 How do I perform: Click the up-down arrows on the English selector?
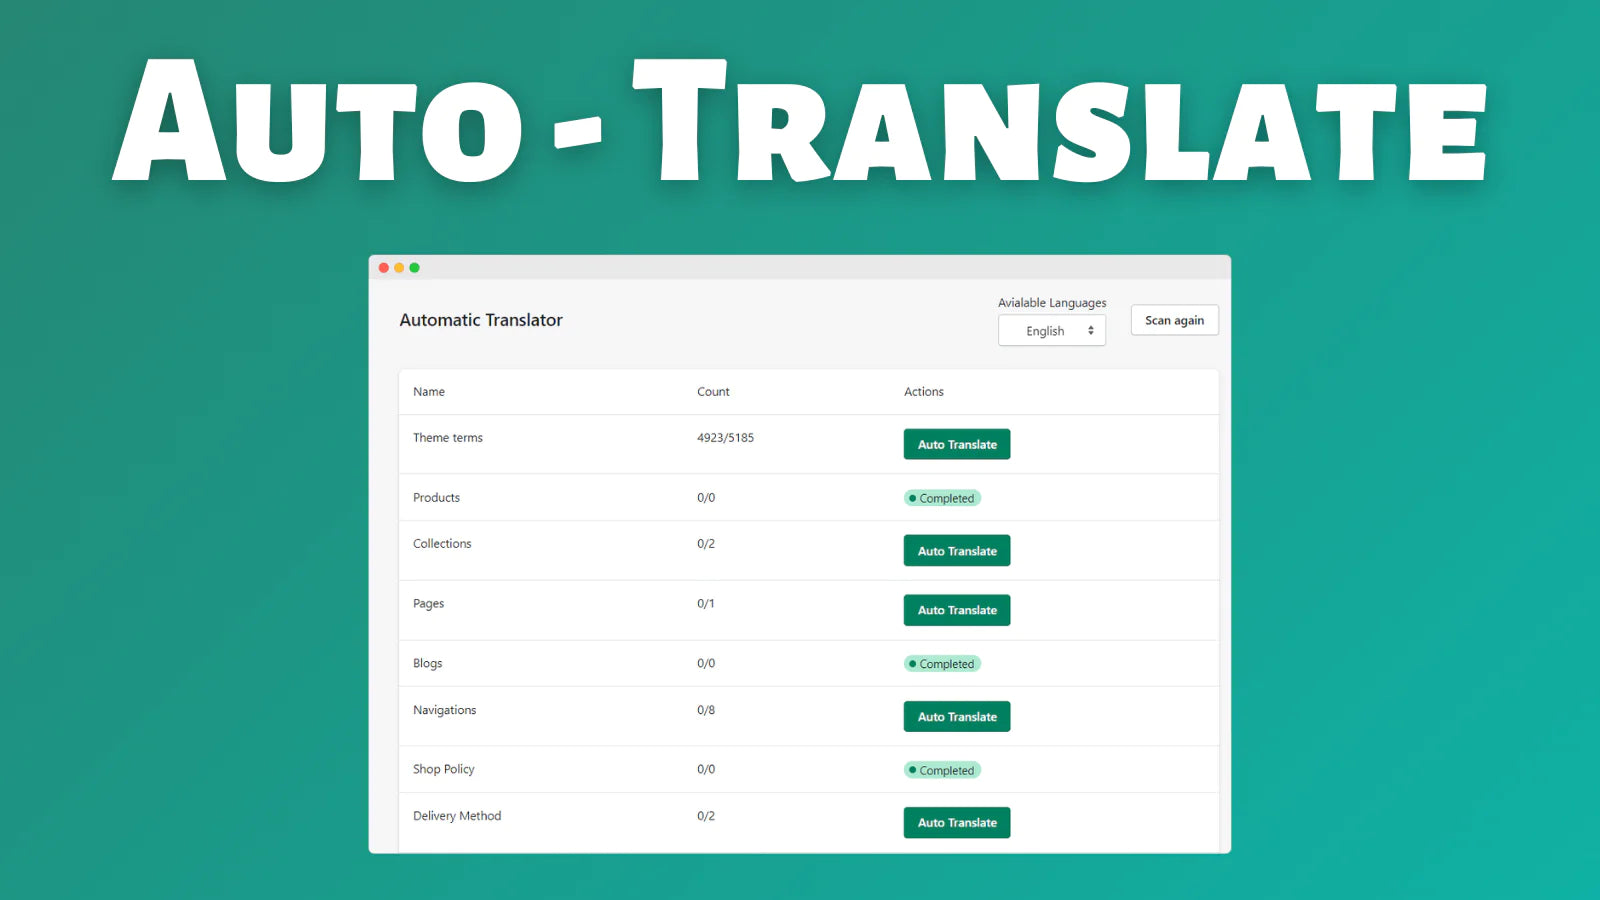(x=1092, y=330)
